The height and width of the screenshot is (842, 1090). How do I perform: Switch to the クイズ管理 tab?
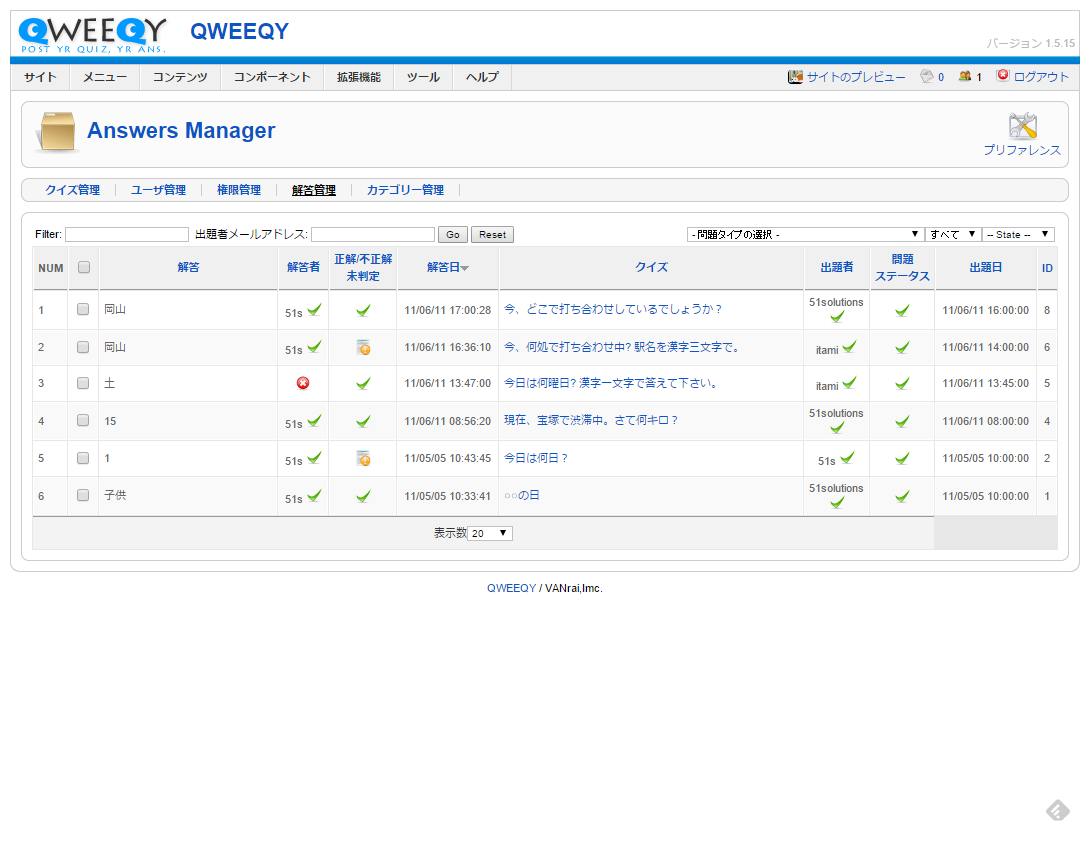[x=72, y=190]
